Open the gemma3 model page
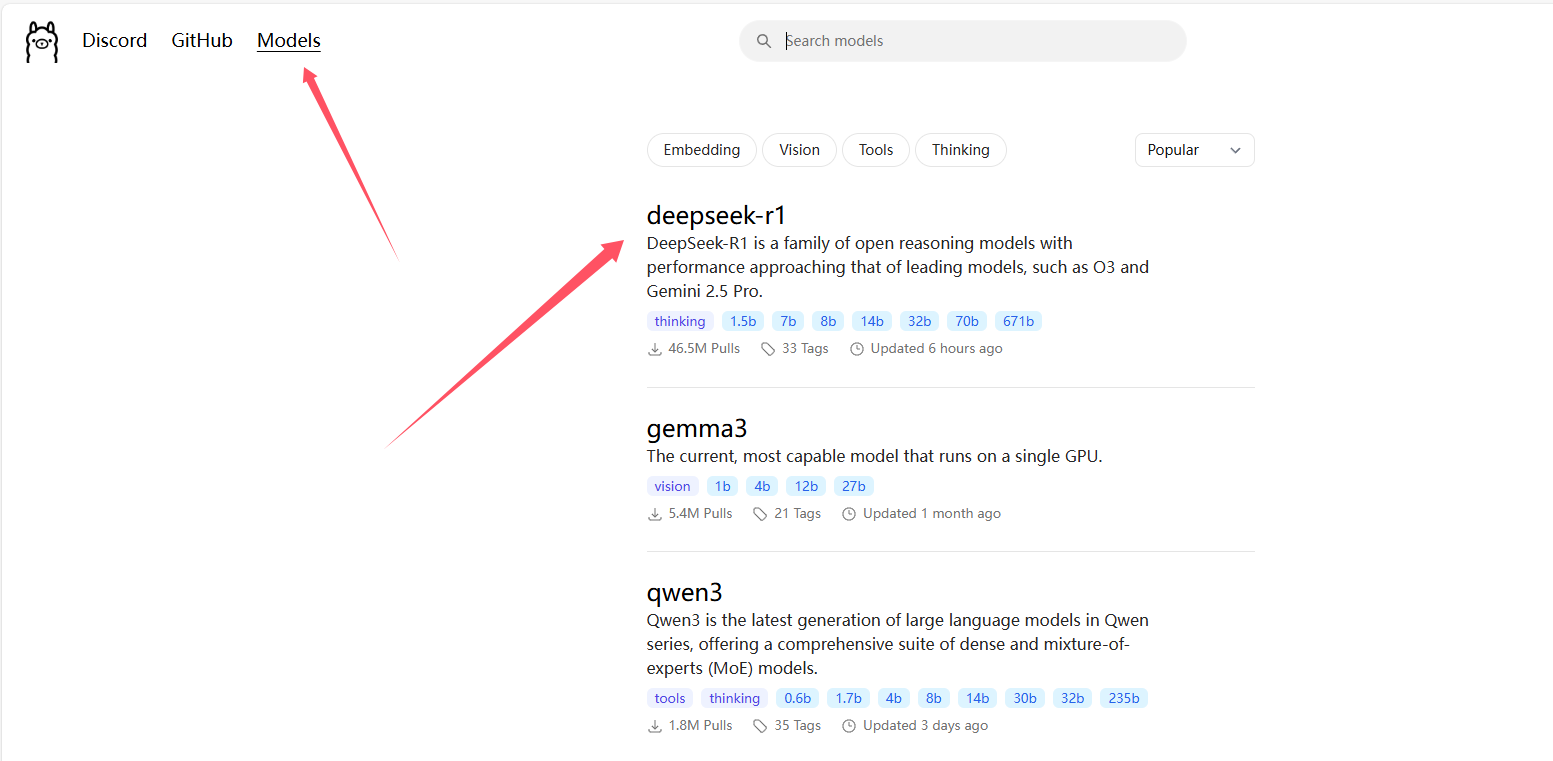This screenshot has width=1553, height=761. tap(697, 428)
